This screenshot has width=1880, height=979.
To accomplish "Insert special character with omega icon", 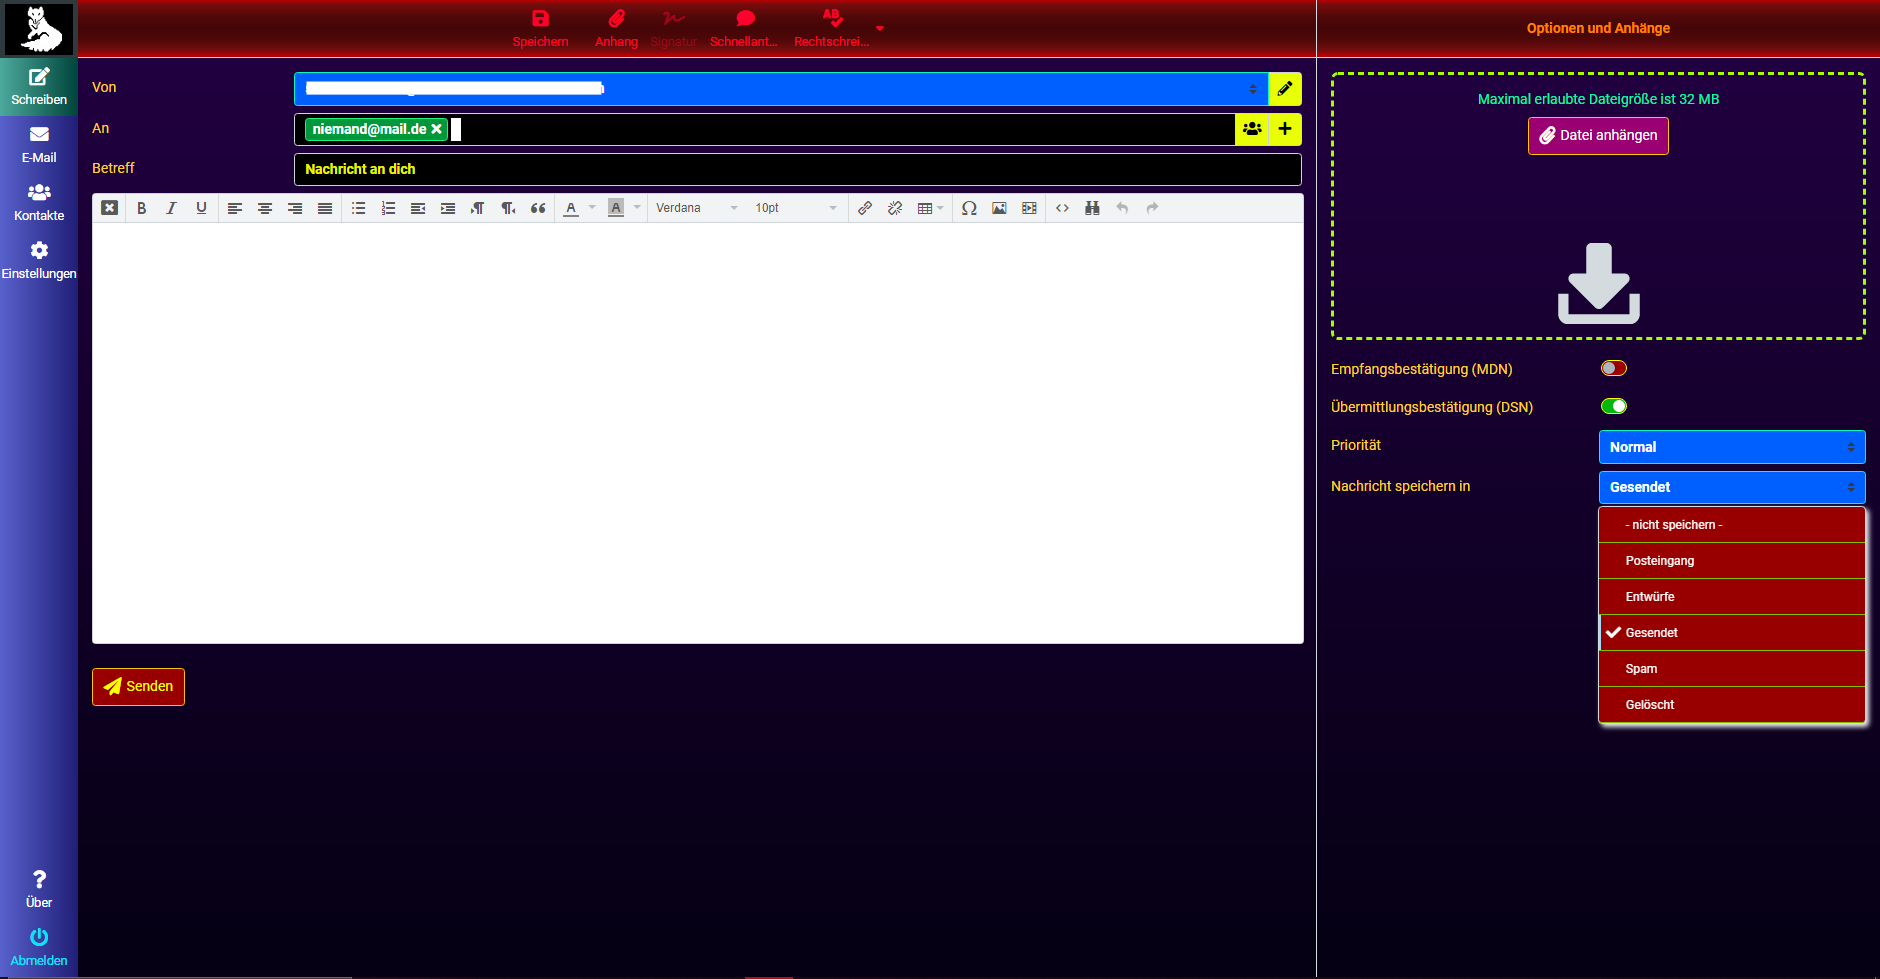I will (x=969, y=208).
